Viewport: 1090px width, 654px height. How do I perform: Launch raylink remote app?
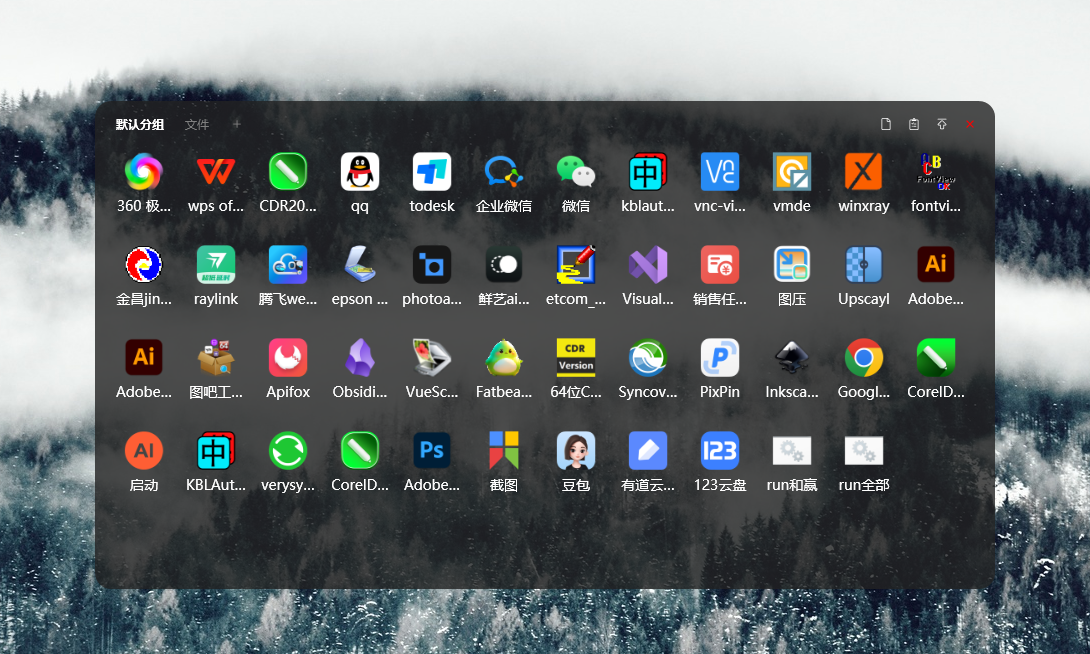coord(216,265)
